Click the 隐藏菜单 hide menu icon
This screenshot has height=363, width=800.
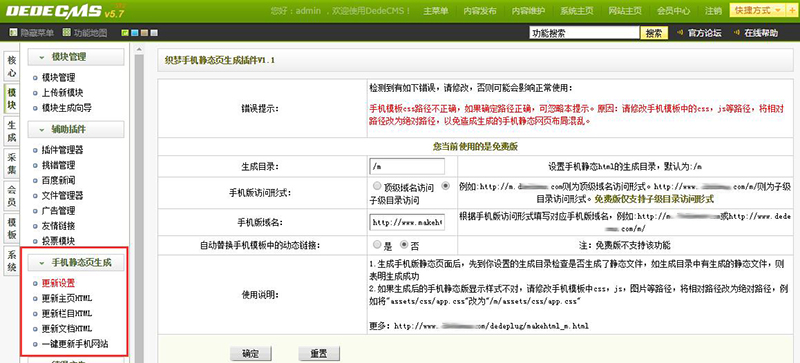(x=13, y=33)
